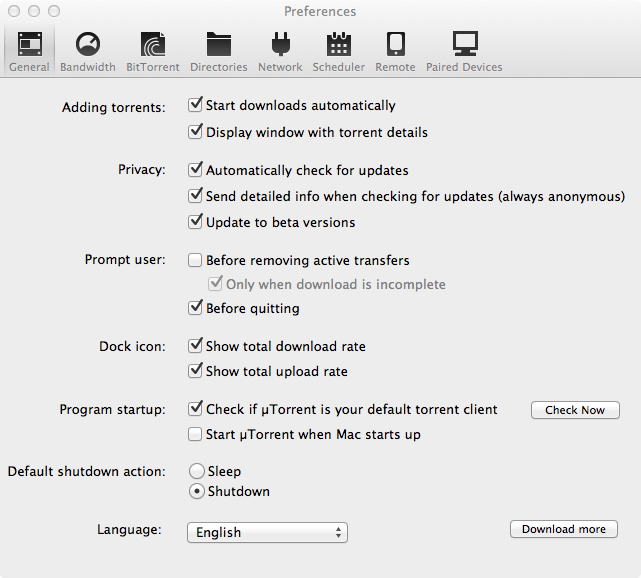
Task: Click the red close window button
Action: click(14, 11)
